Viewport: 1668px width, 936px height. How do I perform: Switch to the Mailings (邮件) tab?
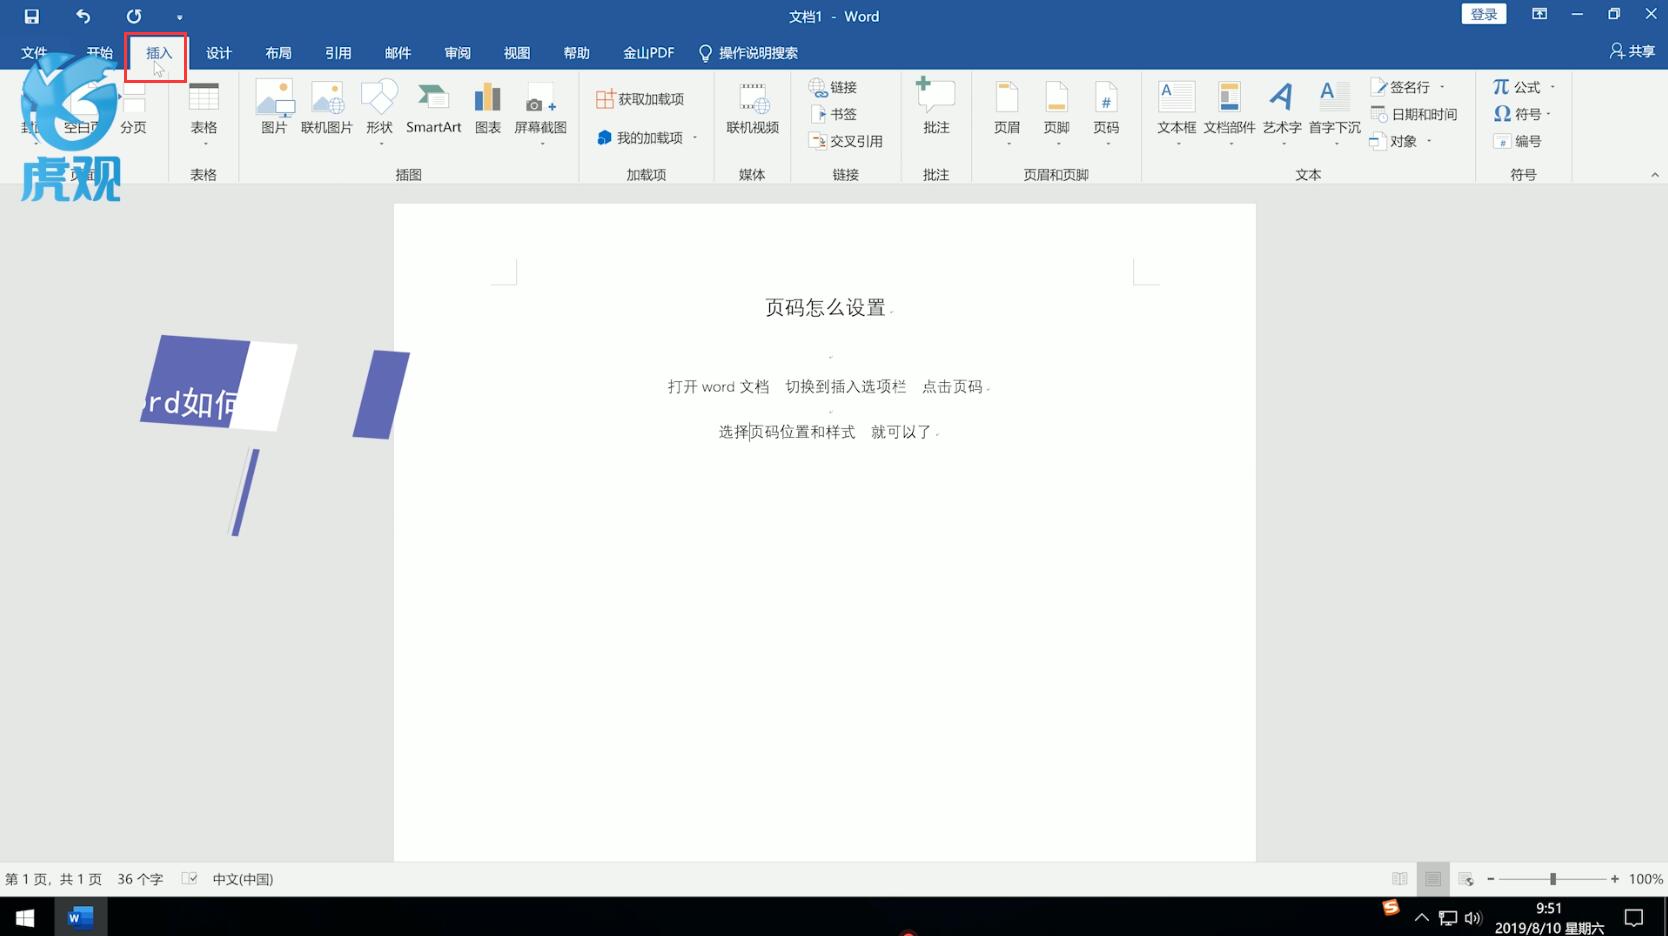[398, 52]
